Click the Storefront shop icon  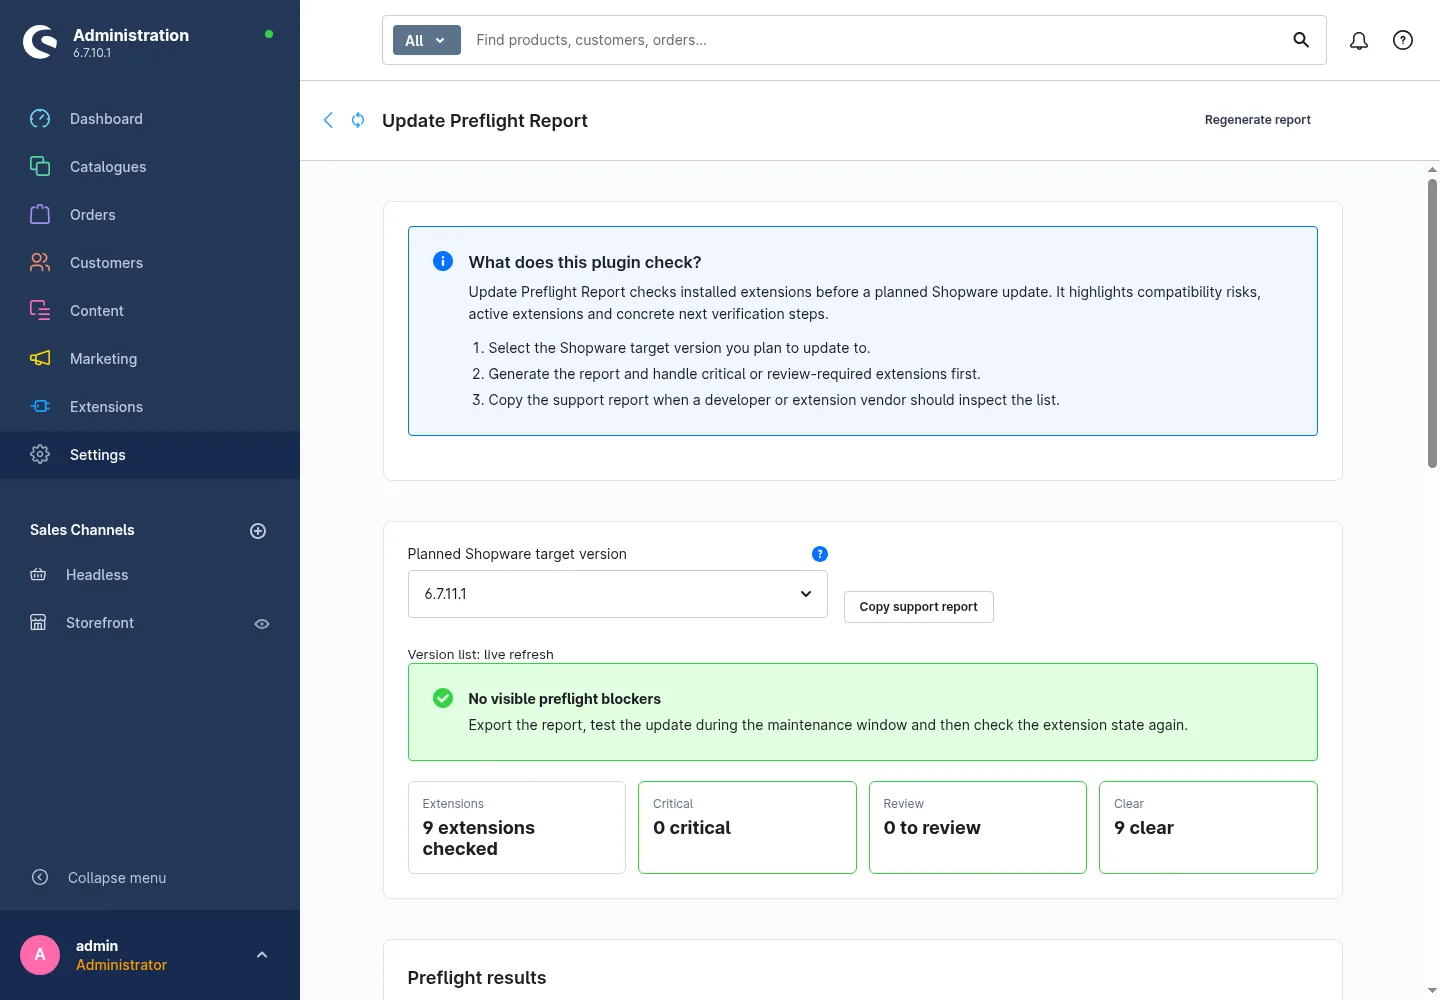pos(38,622)
